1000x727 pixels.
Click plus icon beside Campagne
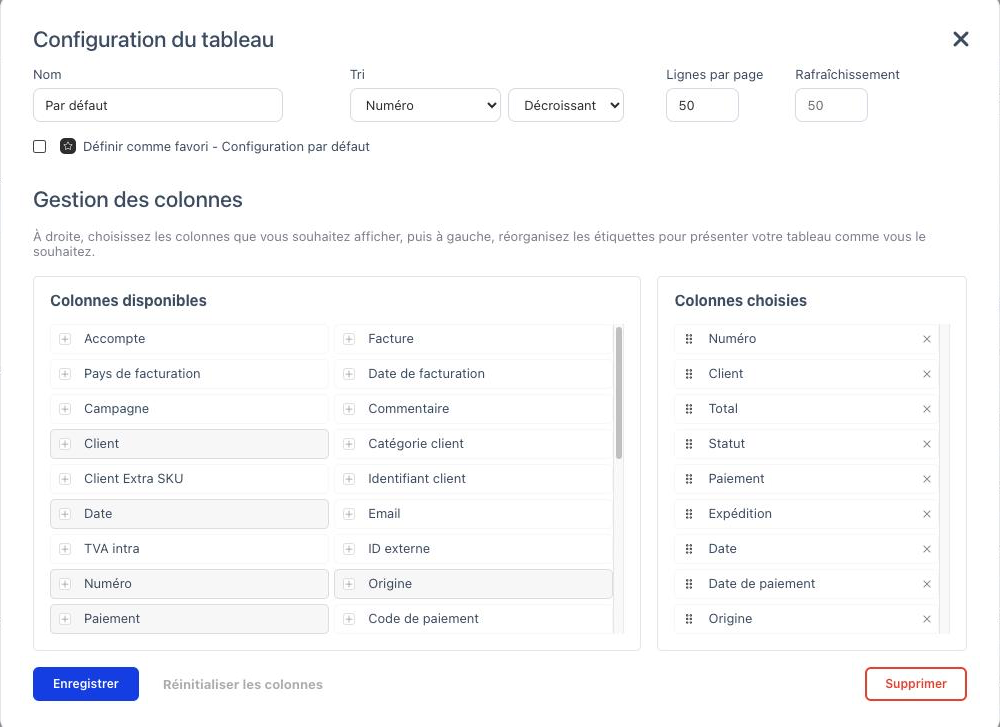pos(65,409)
